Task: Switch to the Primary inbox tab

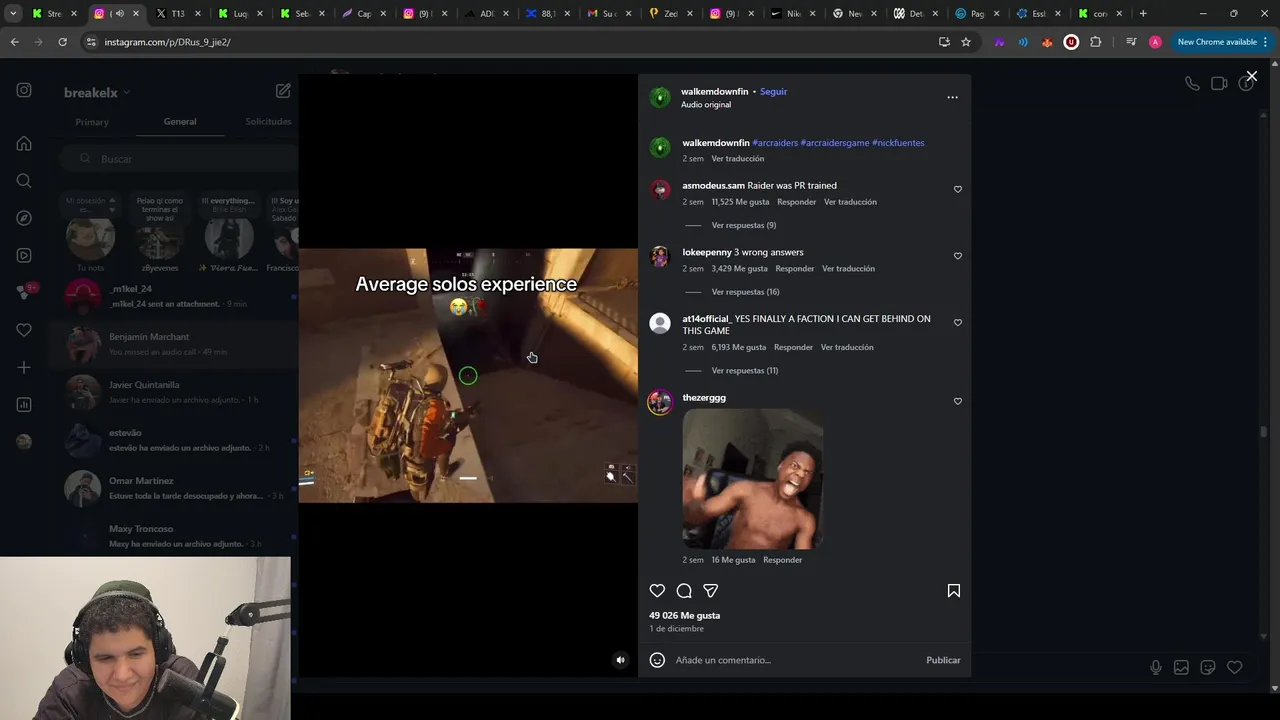Action: 92,122
